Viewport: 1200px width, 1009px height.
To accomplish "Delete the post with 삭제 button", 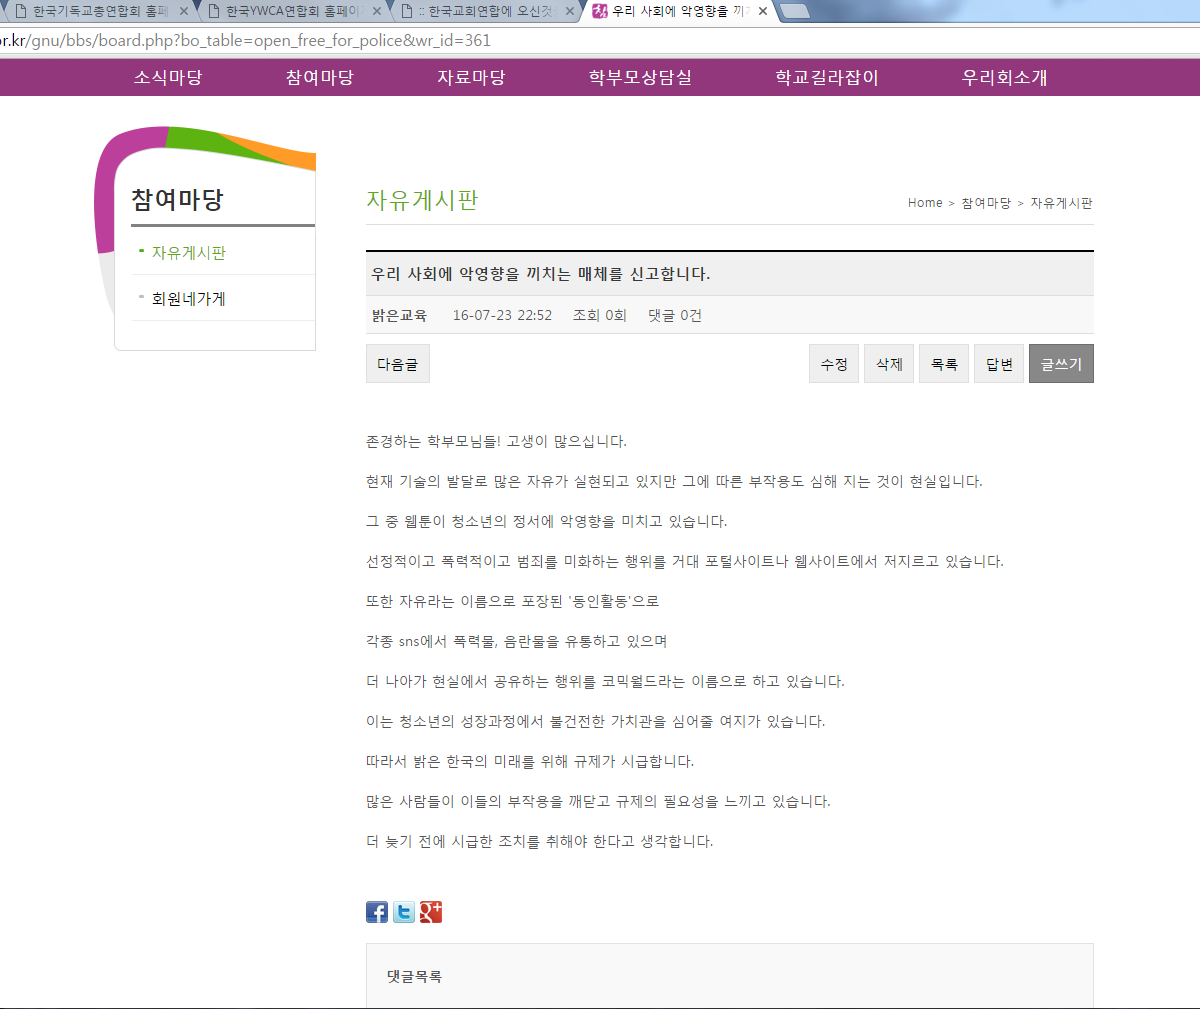I will (x=889, y=364).
